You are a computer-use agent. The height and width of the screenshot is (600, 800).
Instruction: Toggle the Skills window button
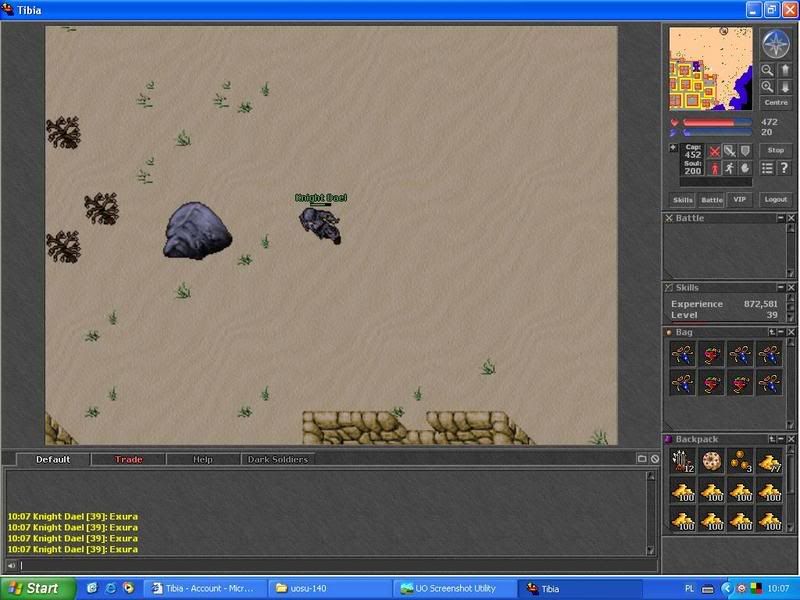point(682,199)
